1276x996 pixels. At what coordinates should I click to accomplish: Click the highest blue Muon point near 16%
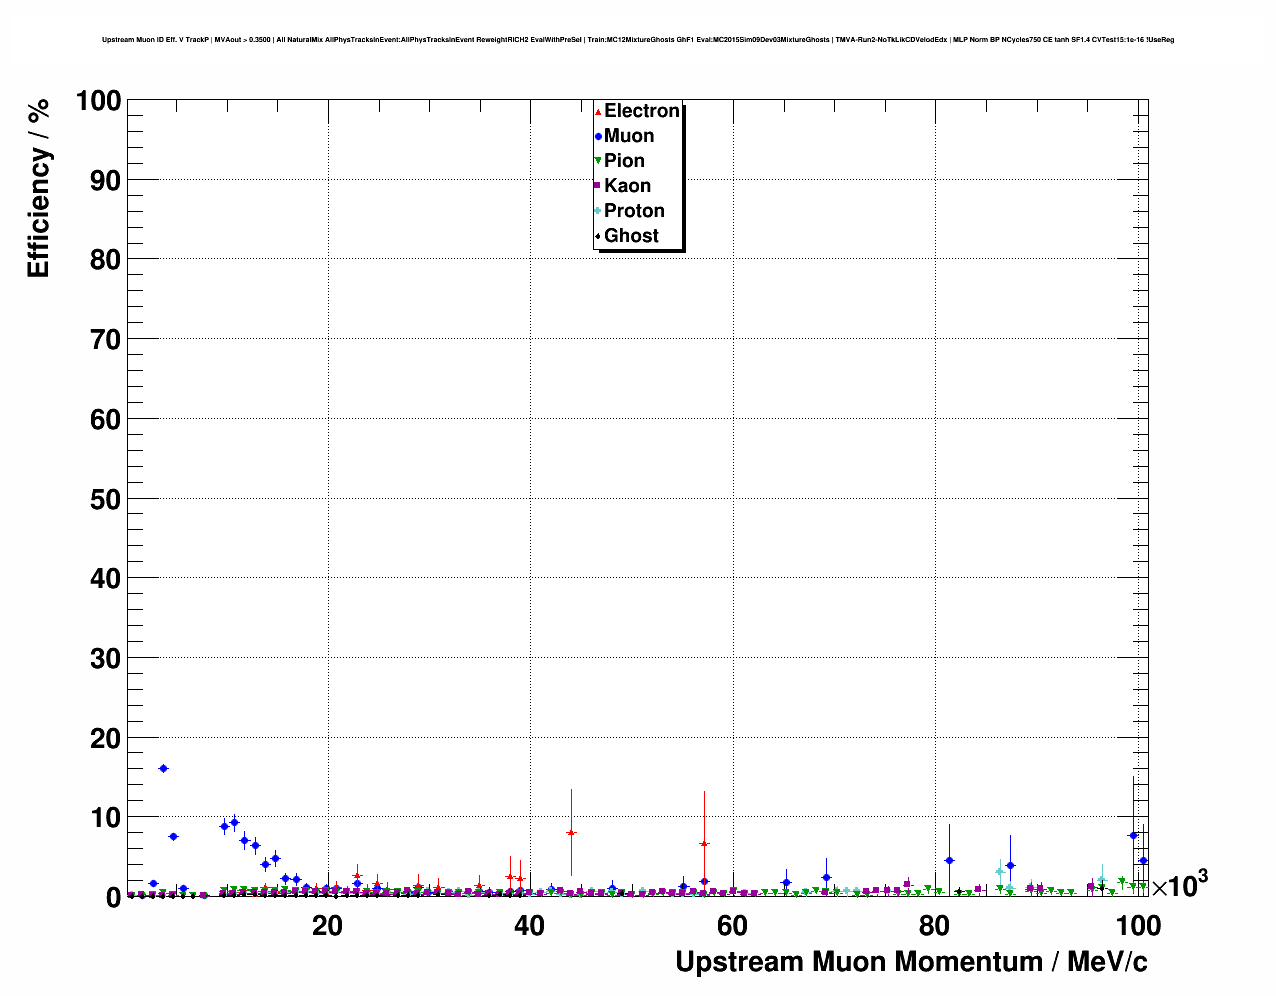pyautogui.click(x=163, y=768)
